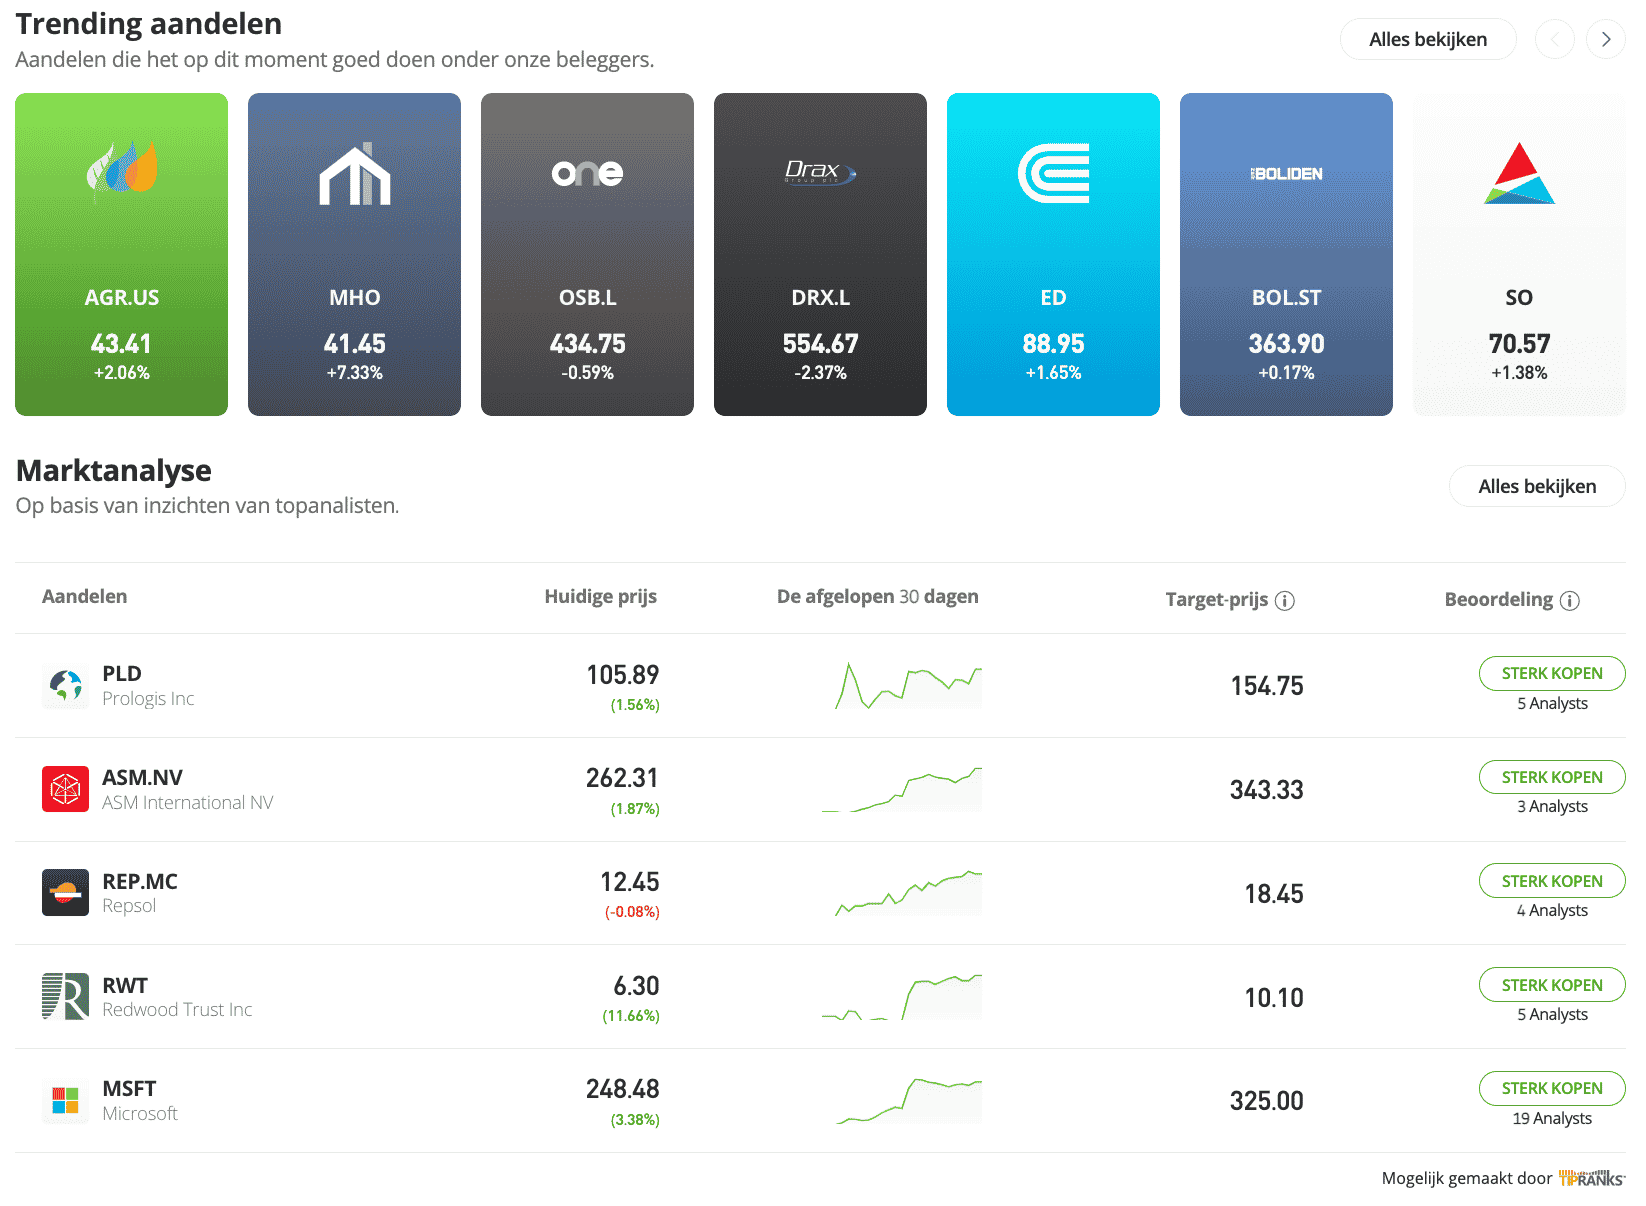Click the Boliden logo on BOL.ST card
The height and width of the screenshot is (1206, 1646).
tap(1286, 174)
